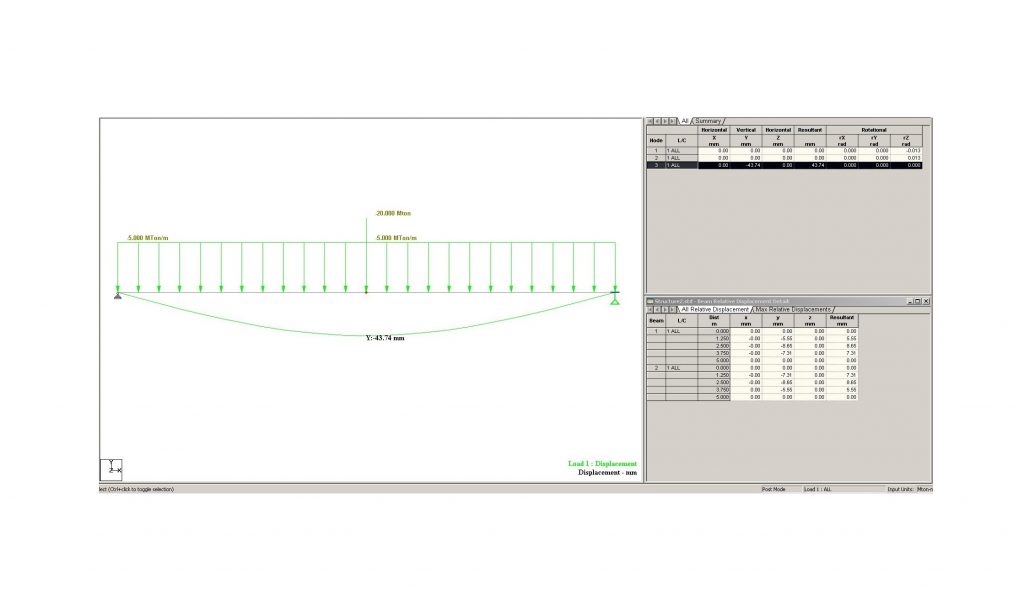Screen dimensions: 1024x589
Task: Open the Max Relative Displacements tab
Action: click(x=794, y=309)
